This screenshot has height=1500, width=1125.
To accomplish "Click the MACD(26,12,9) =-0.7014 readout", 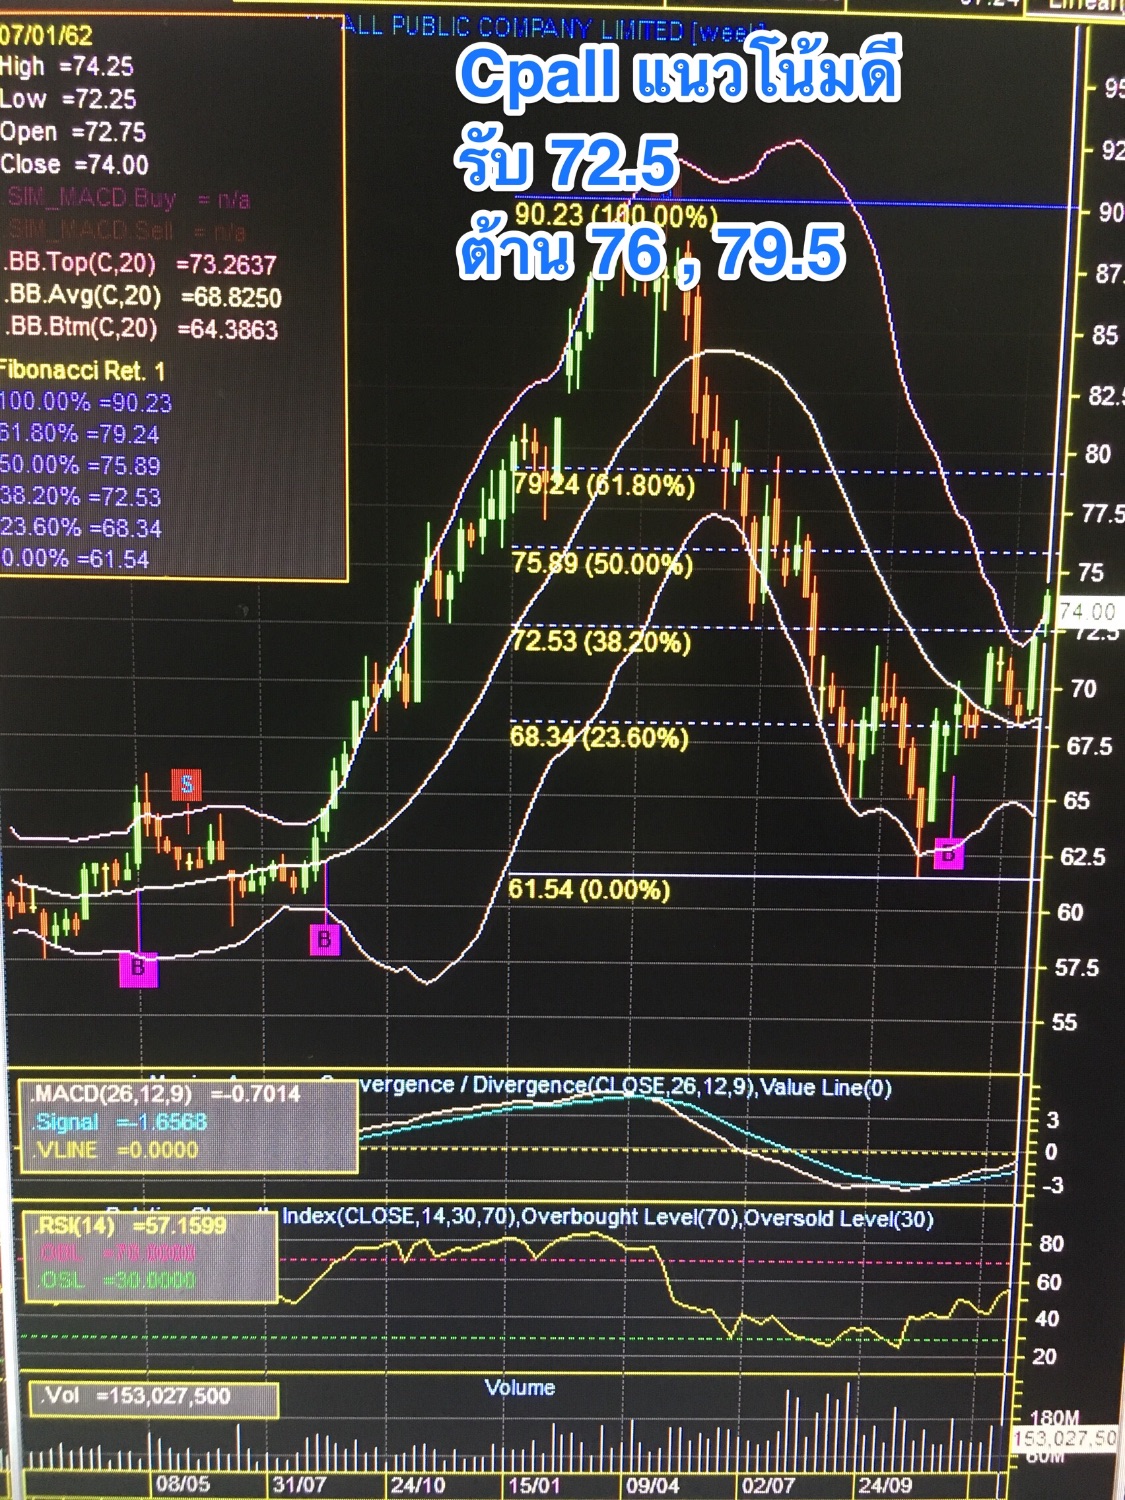I will pyautogui.click(x=166, y=1094).
